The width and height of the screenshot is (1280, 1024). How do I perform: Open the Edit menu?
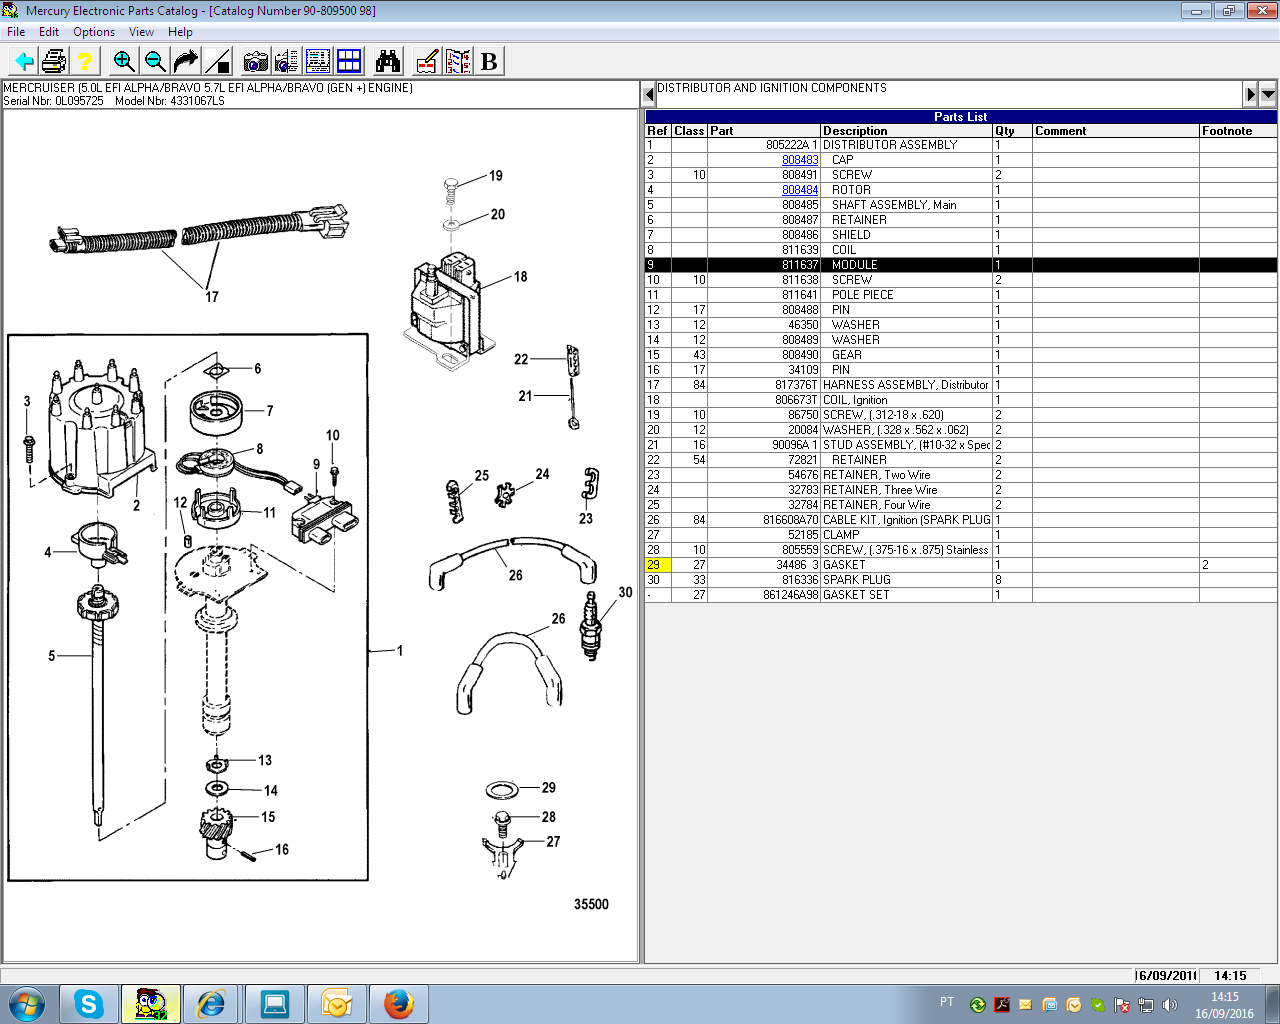point(49,32)
